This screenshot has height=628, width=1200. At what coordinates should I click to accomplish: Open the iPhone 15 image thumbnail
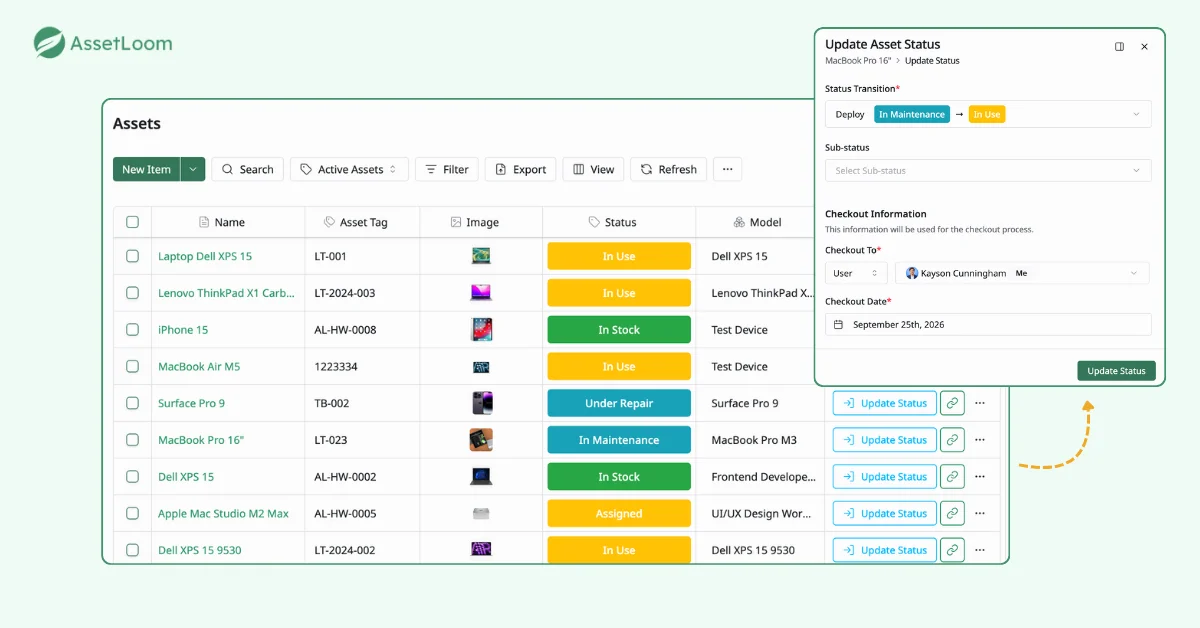pos(481,330)
